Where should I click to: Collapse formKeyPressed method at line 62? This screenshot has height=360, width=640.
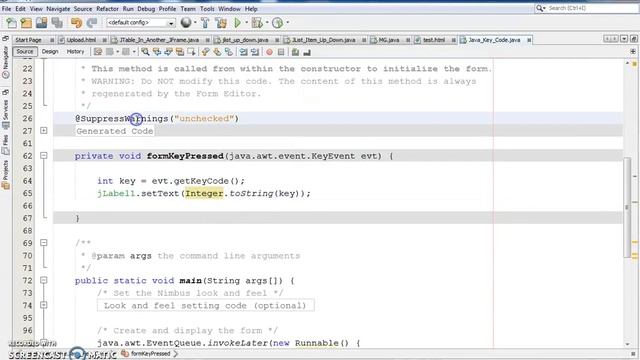44,156
